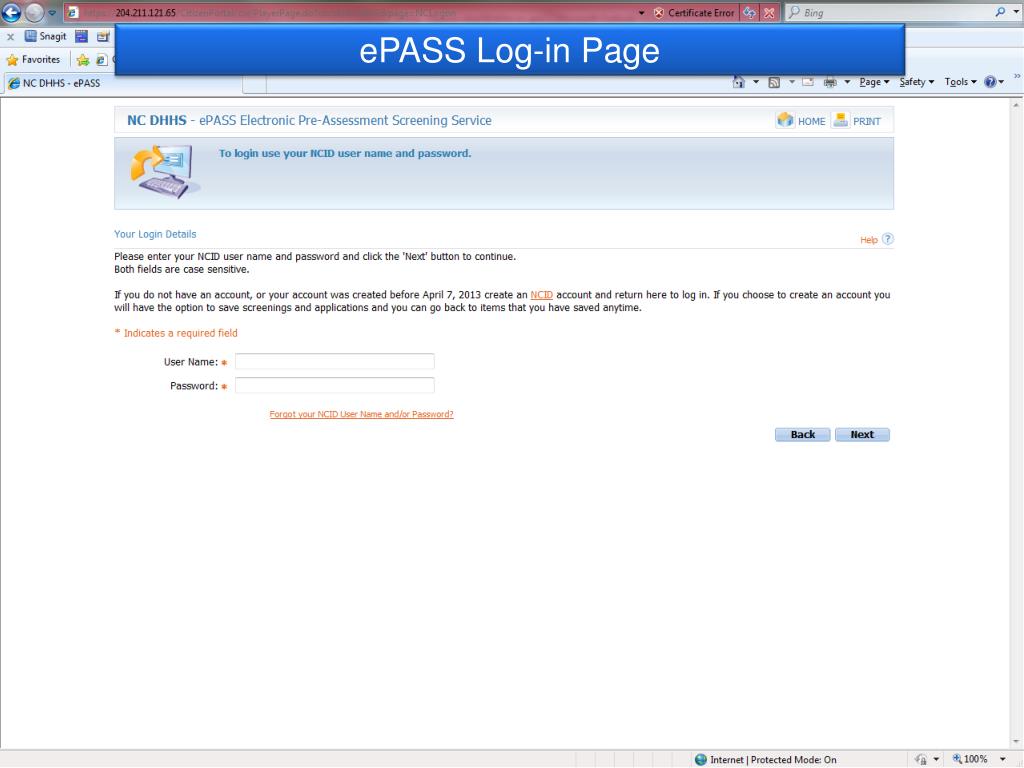Open search provider dropdown arrow

[1016, 12]
